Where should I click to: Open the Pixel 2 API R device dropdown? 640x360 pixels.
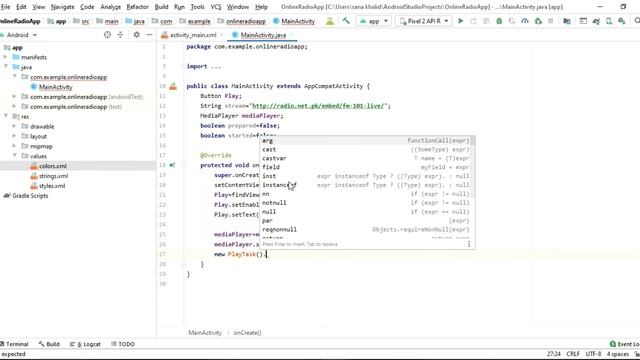[424, 21]
